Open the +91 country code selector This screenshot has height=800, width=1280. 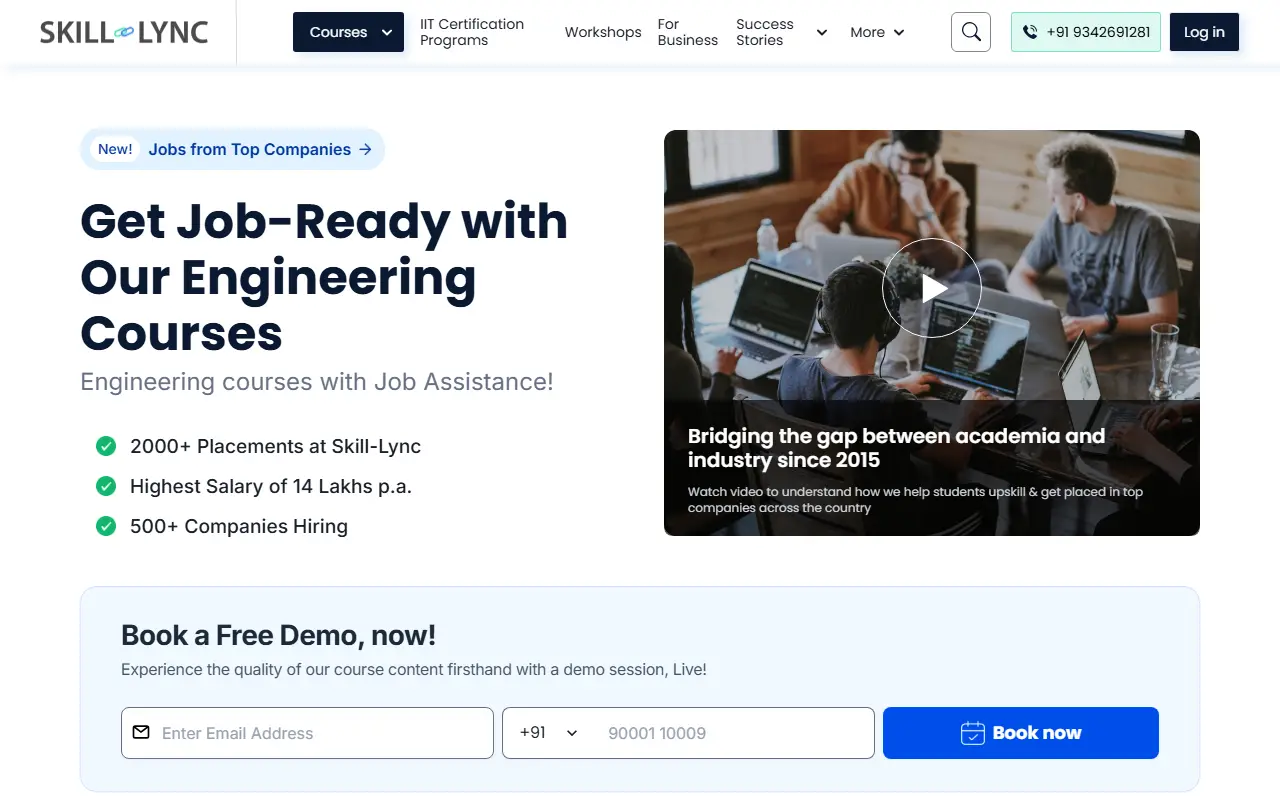click(x=549, y=733)
